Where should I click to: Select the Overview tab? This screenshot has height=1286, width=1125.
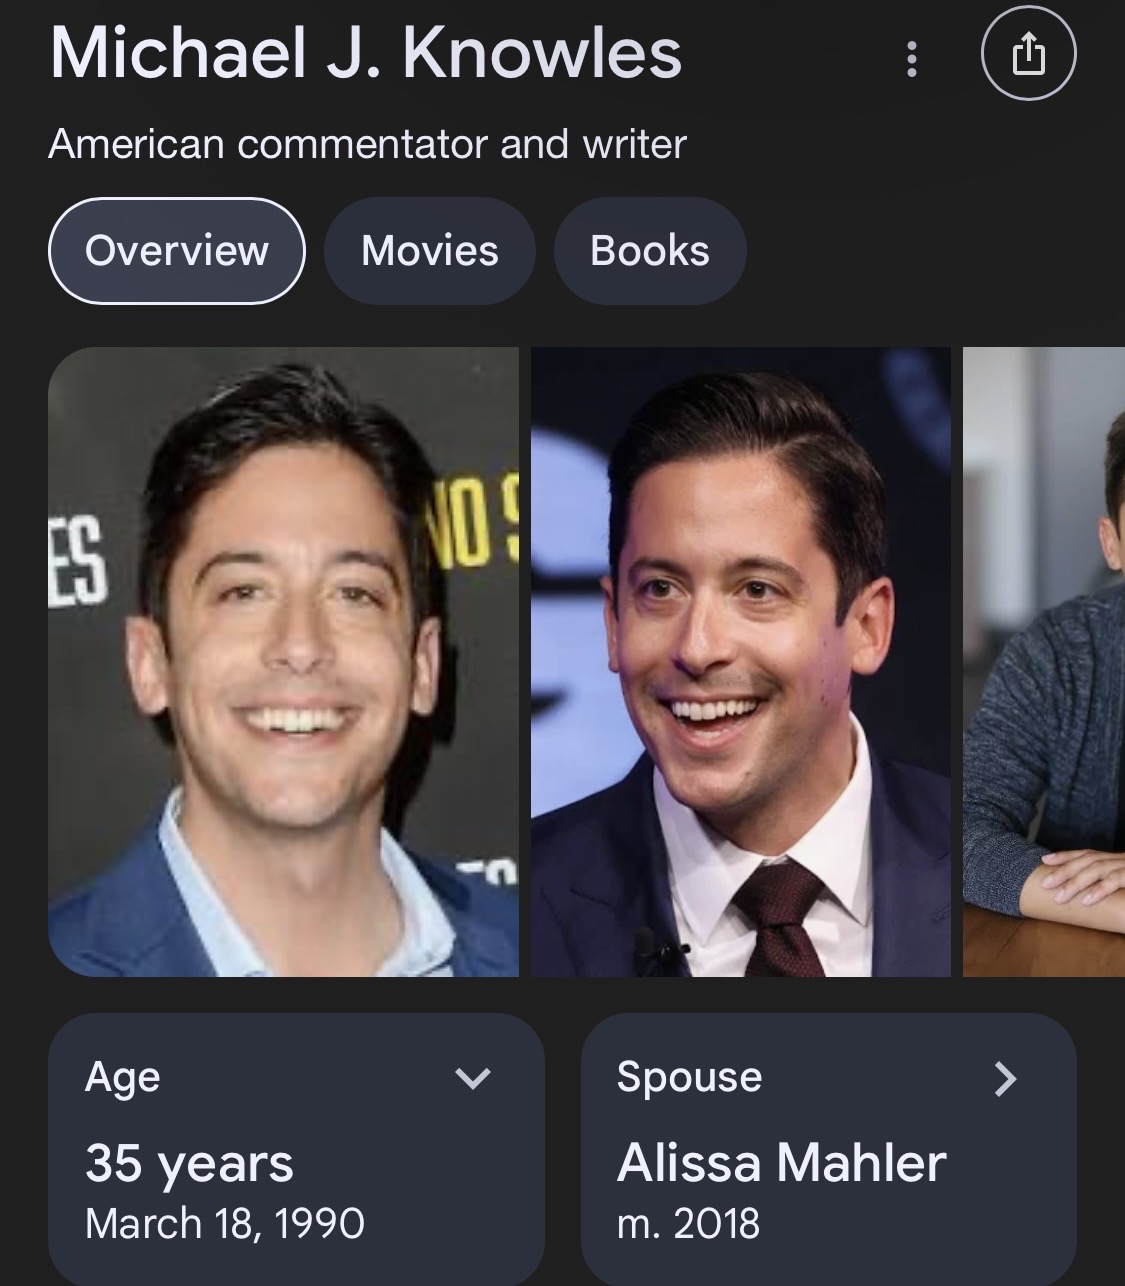tap(177, 250)
